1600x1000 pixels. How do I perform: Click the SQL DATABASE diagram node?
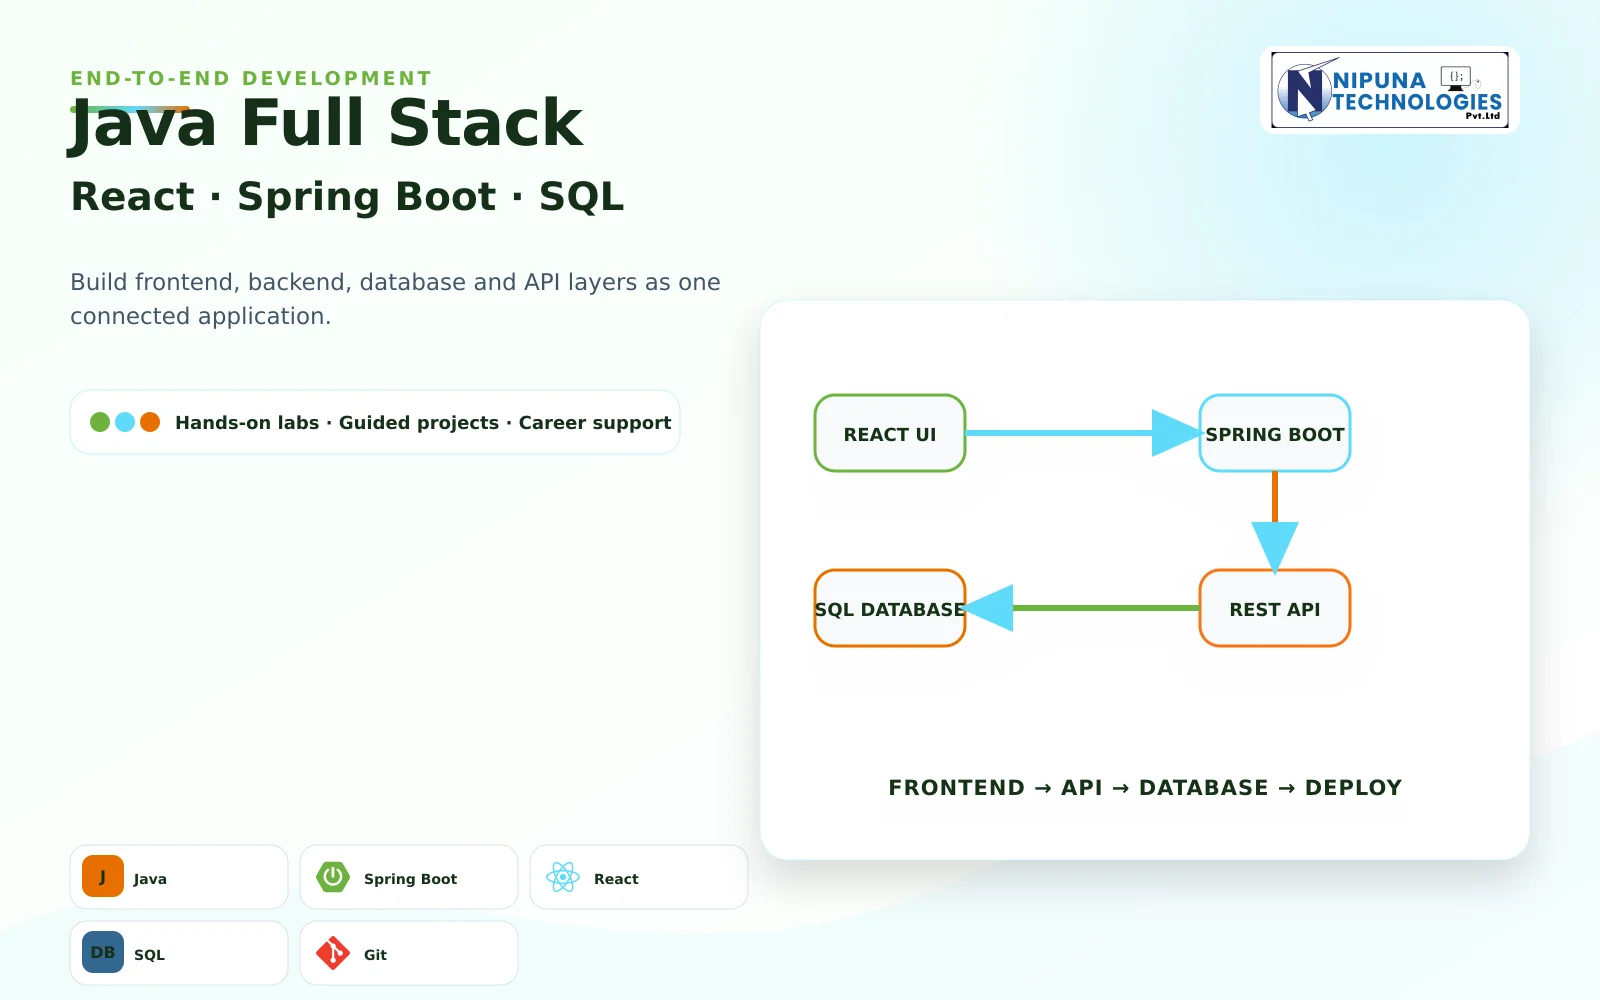click(890, 608)
